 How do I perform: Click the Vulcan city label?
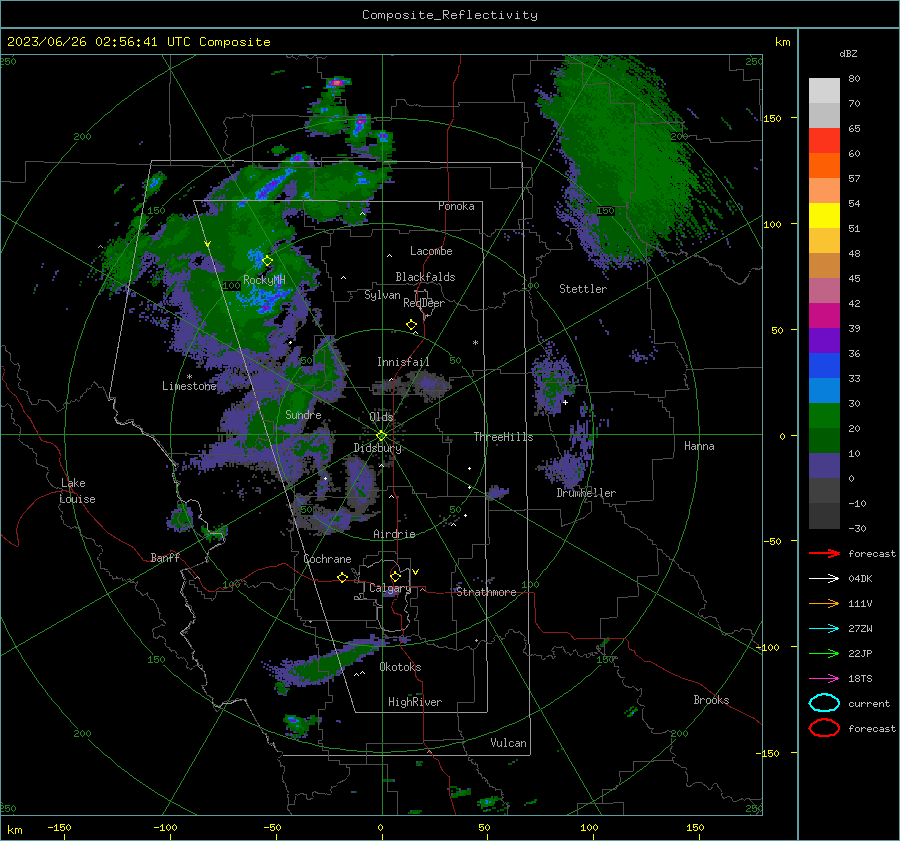click(509, 743)
